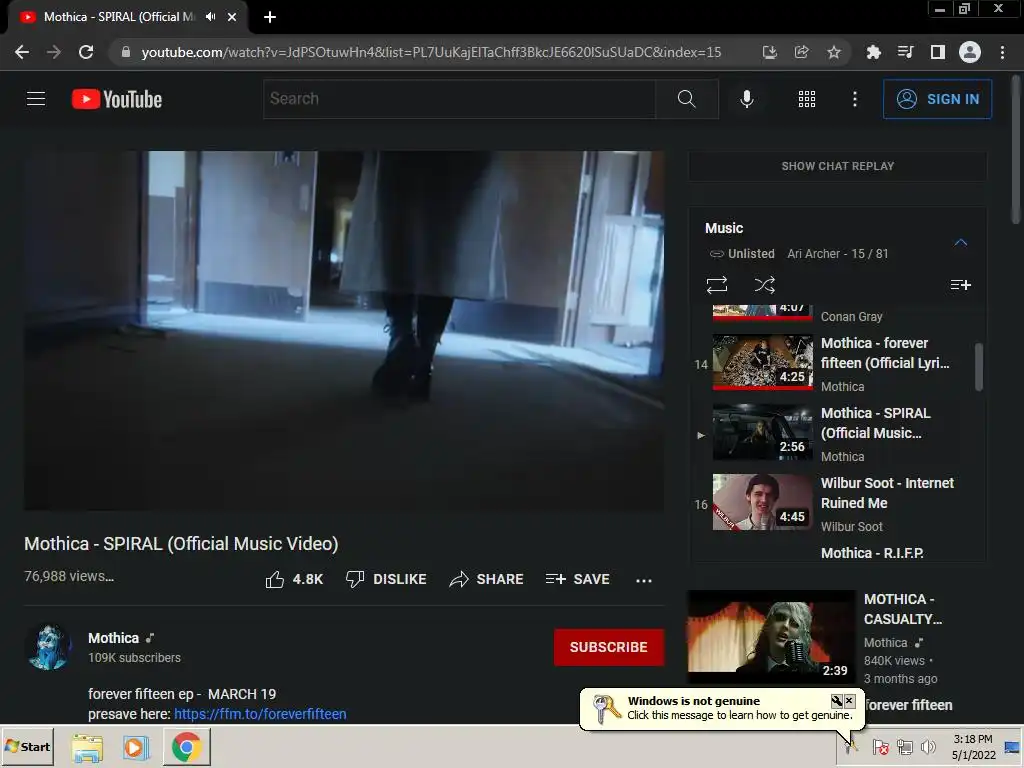Open system volume tray icon
The height and width of the screenshot is (768, 1024).
coord(928,747)
